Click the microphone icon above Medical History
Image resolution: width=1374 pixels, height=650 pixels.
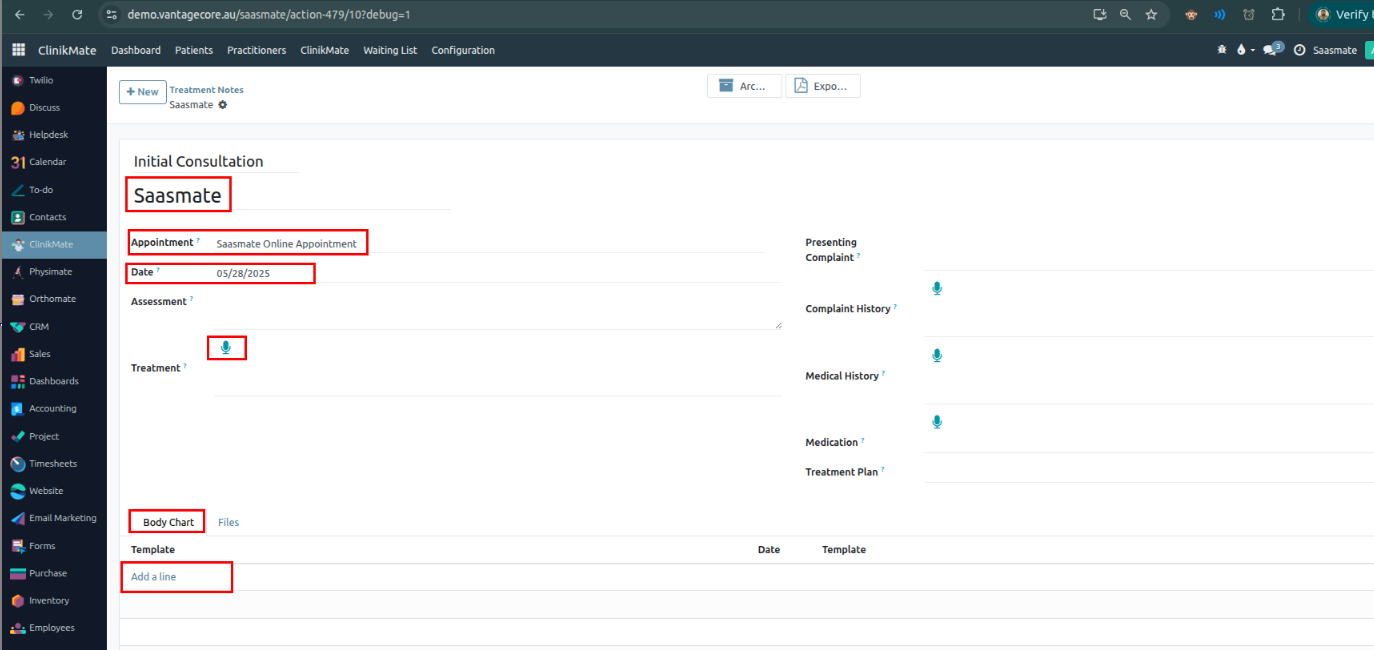[937, 355]
